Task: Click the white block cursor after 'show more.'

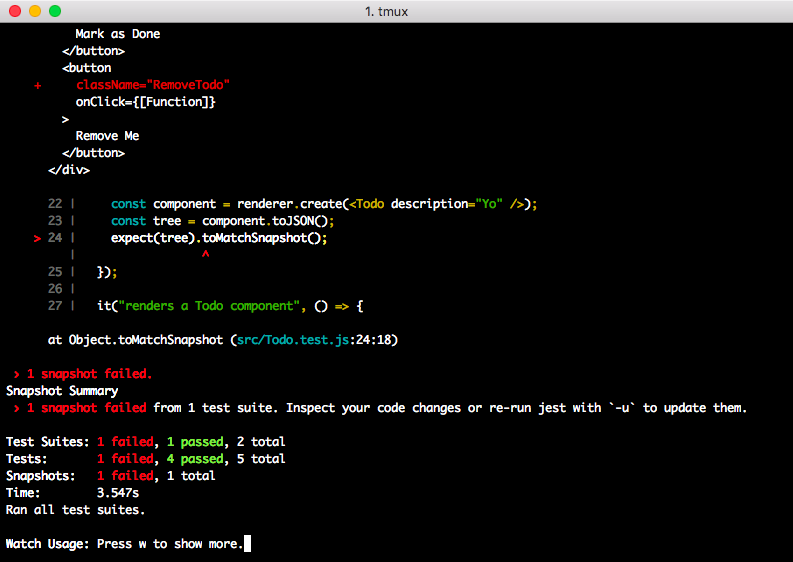Action: coord(248,544)
